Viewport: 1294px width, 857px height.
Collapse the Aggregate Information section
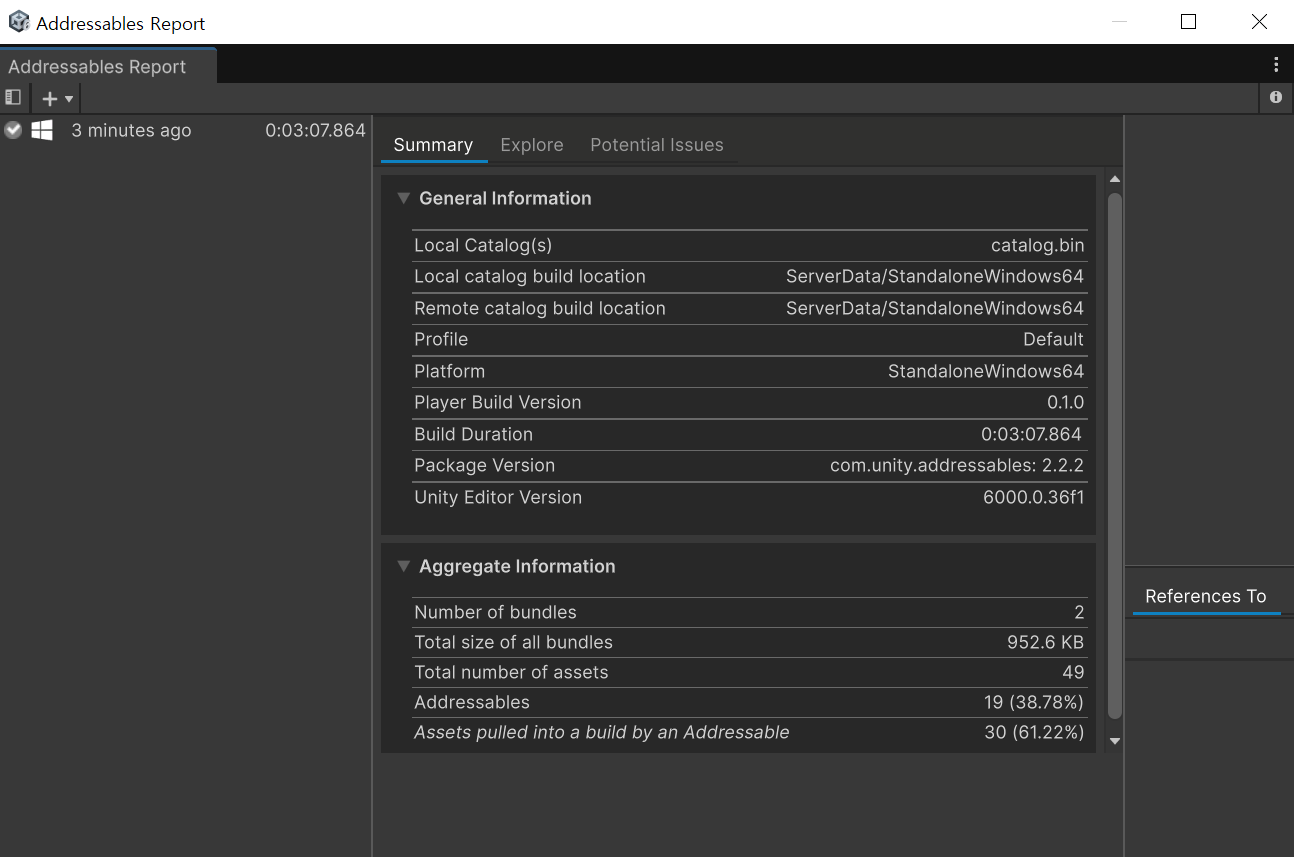[x=404, y=566]
